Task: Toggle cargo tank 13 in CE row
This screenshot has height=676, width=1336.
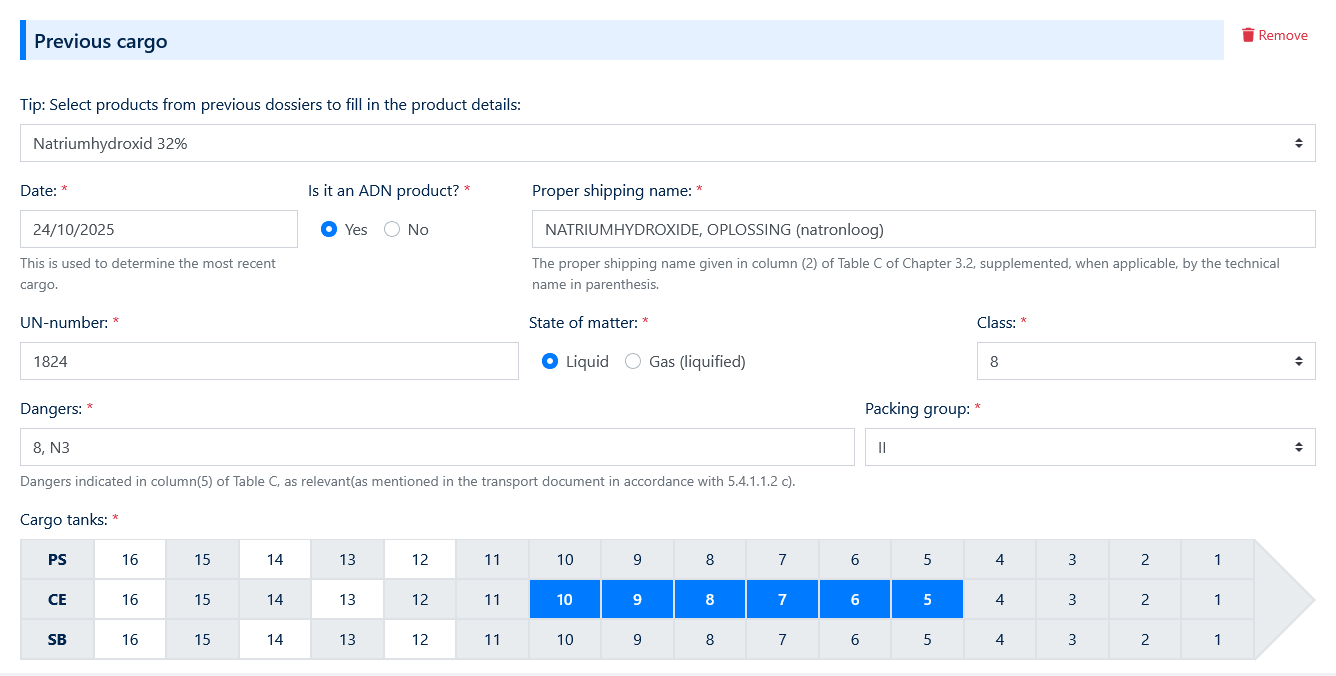Action: (x=347, y=599)
